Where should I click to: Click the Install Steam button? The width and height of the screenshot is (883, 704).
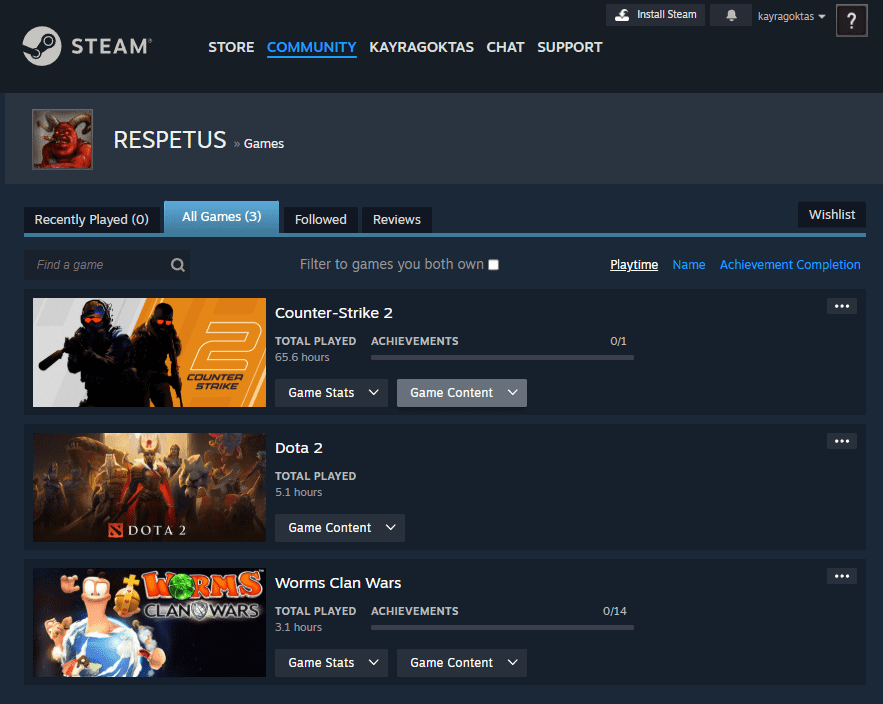pos(655,15)
